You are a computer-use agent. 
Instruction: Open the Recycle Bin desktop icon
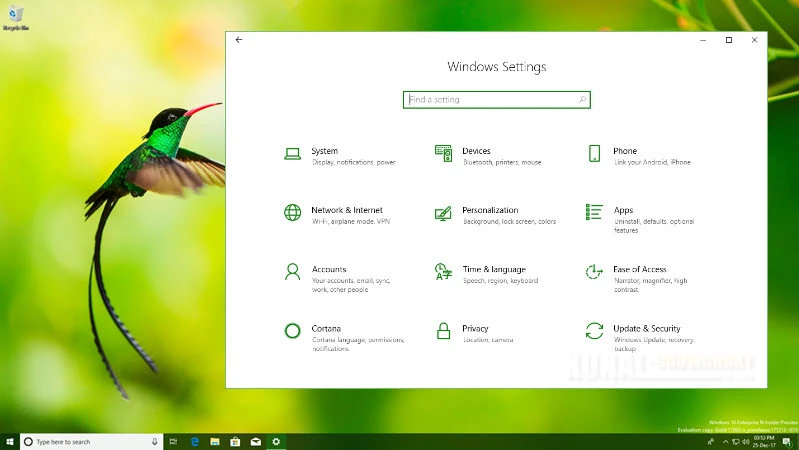15,18
